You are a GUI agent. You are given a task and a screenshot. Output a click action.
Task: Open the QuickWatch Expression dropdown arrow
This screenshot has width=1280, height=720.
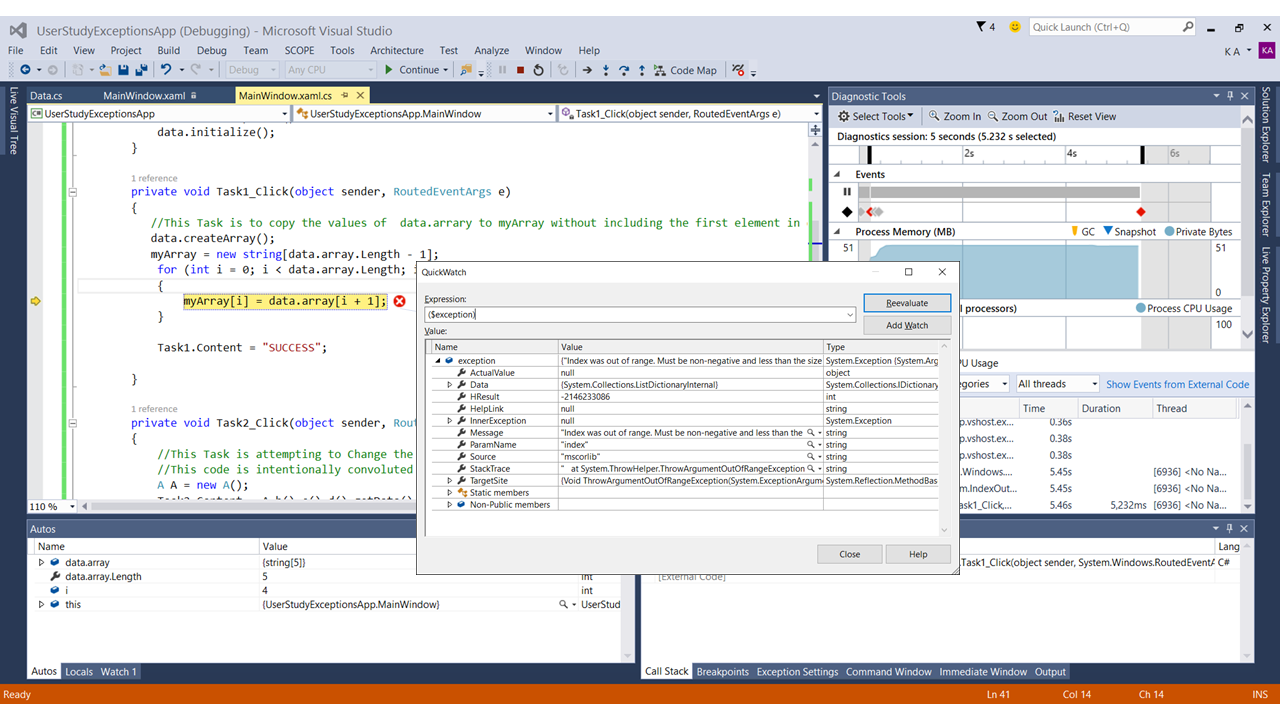tap(850, 314)
